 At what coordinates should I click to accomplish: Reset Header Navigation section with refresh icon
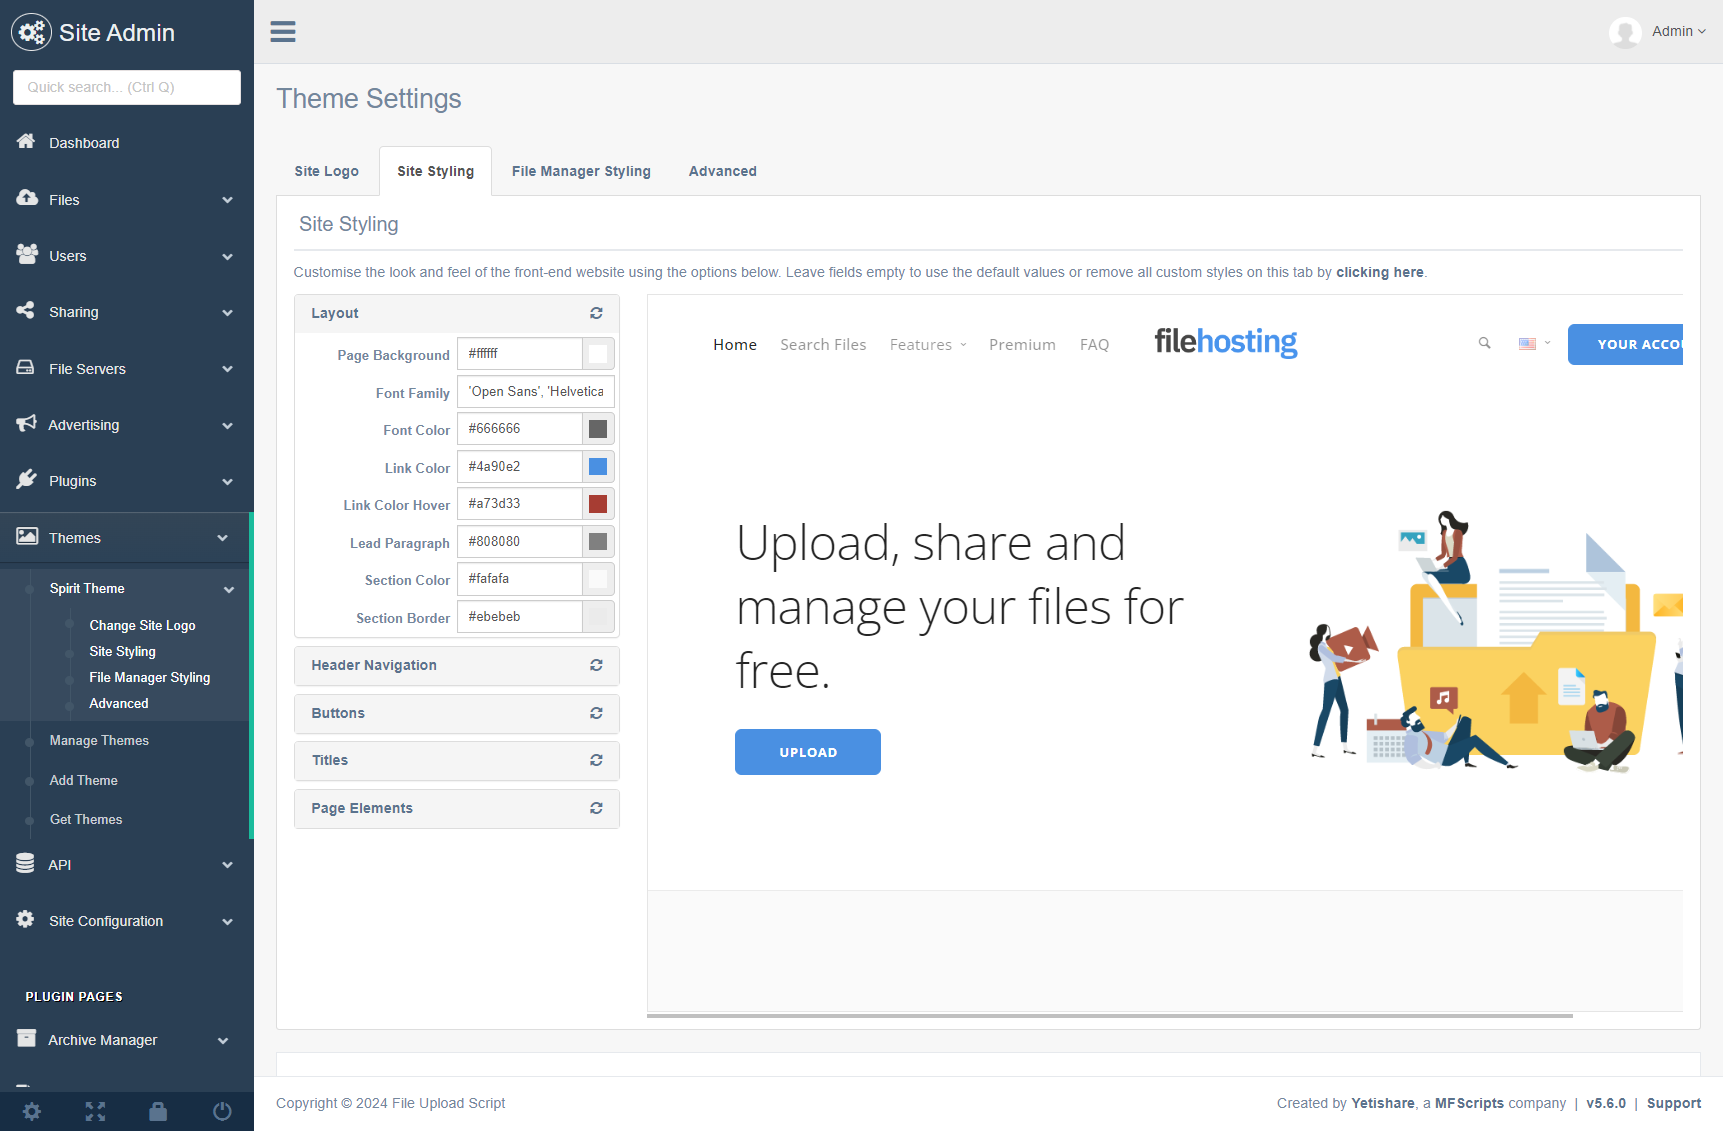click(596, 665)
